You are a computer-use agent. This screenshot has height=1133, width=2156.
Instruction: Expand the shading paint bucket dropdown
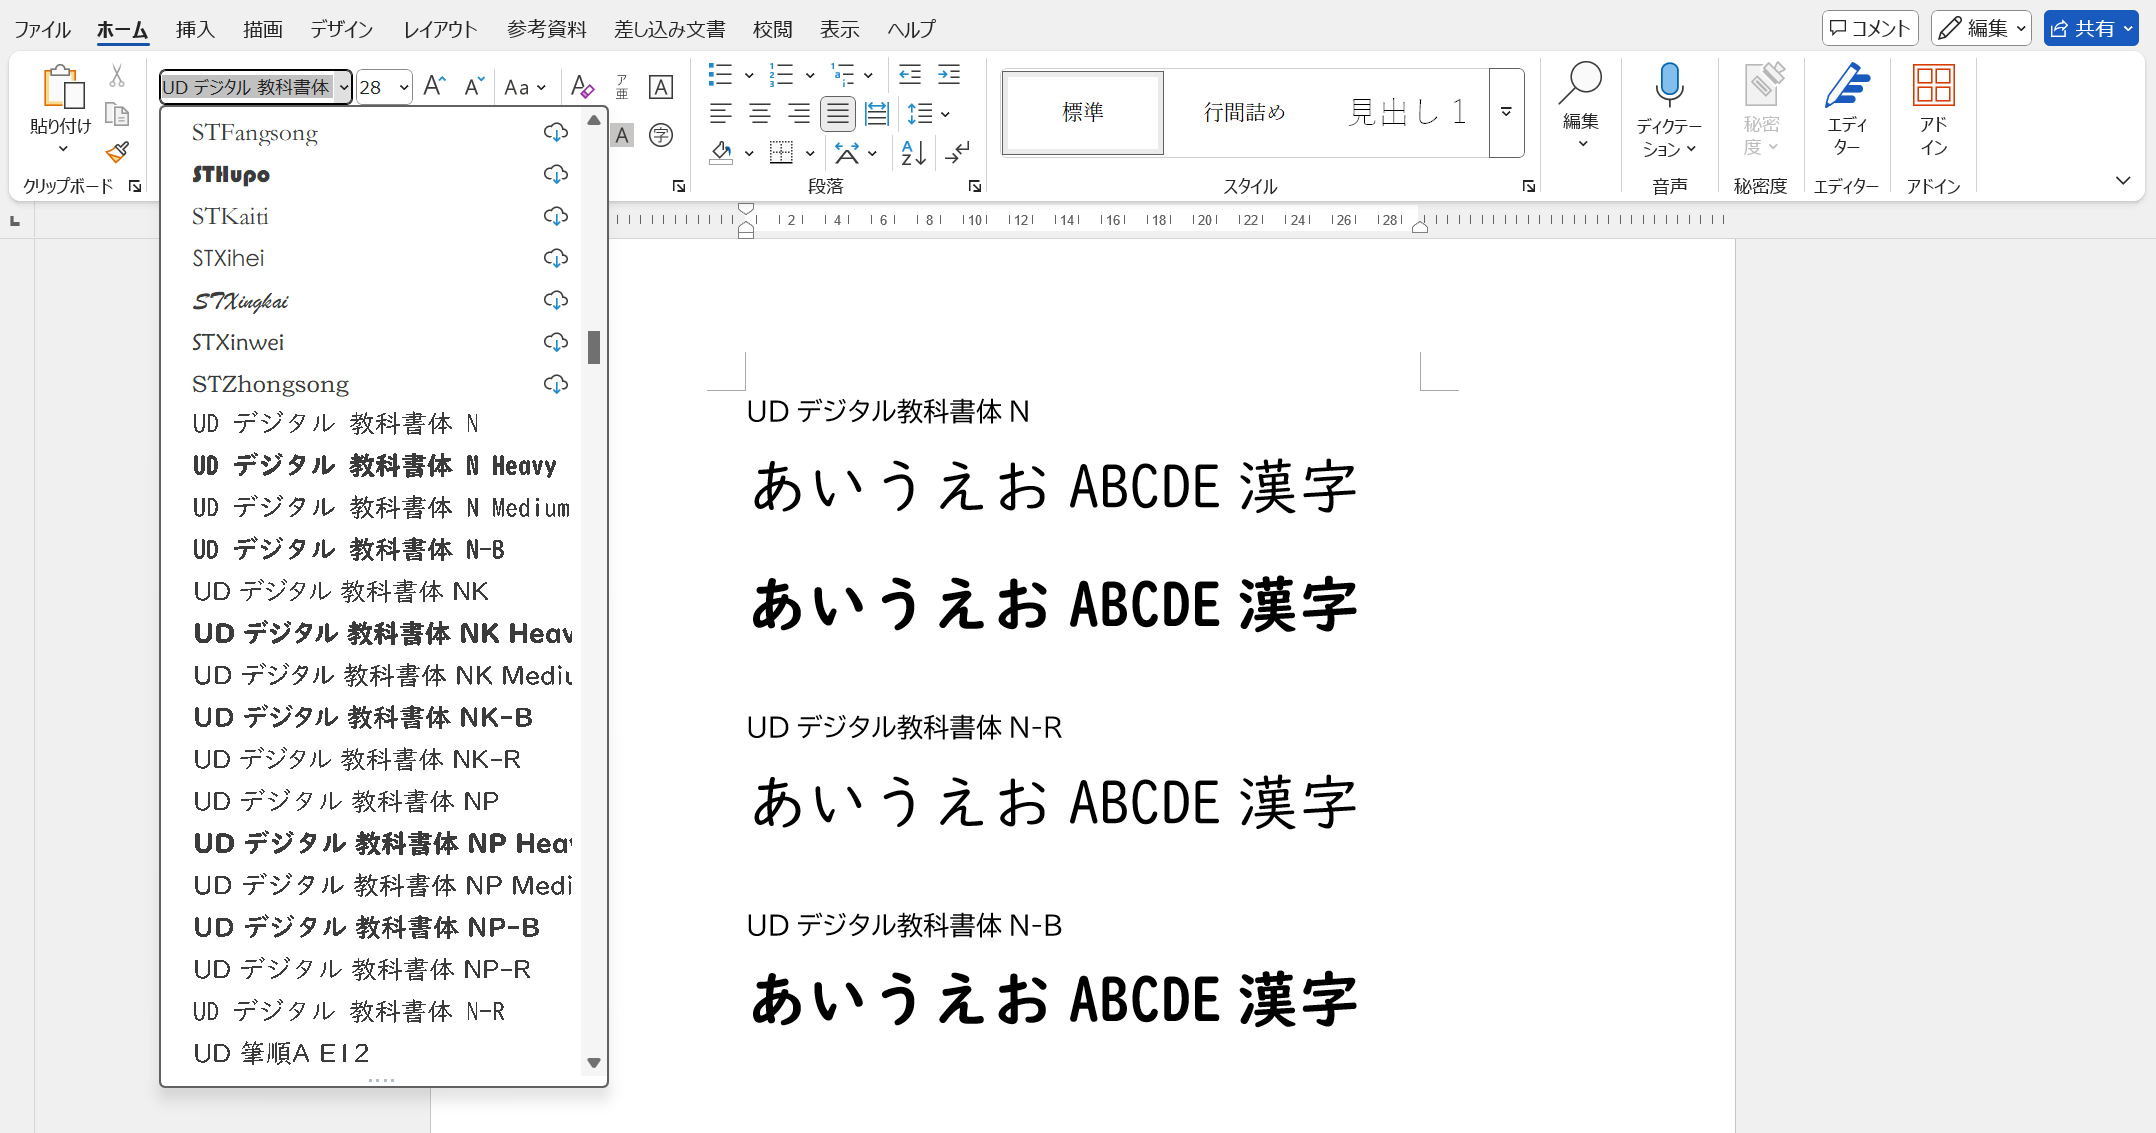pos(749,153)
